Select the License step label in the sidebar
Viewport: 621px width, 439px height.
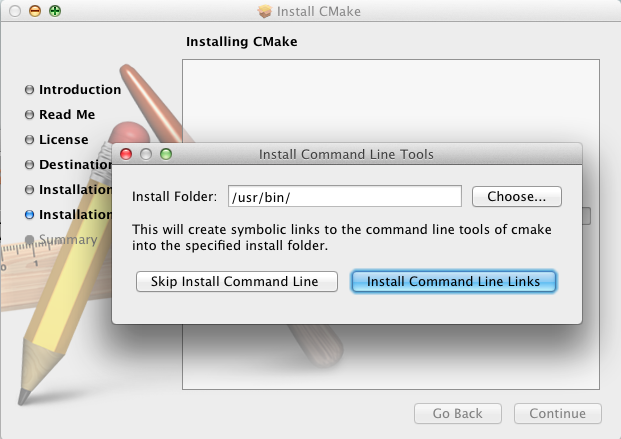[x=64, y=140]
